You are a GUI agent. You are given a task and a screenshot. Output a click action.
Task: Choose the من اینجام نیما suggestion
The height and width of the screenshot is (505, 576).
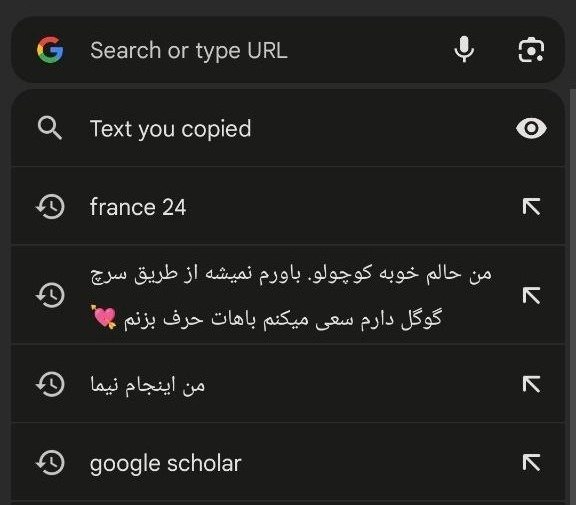[288, 384]
